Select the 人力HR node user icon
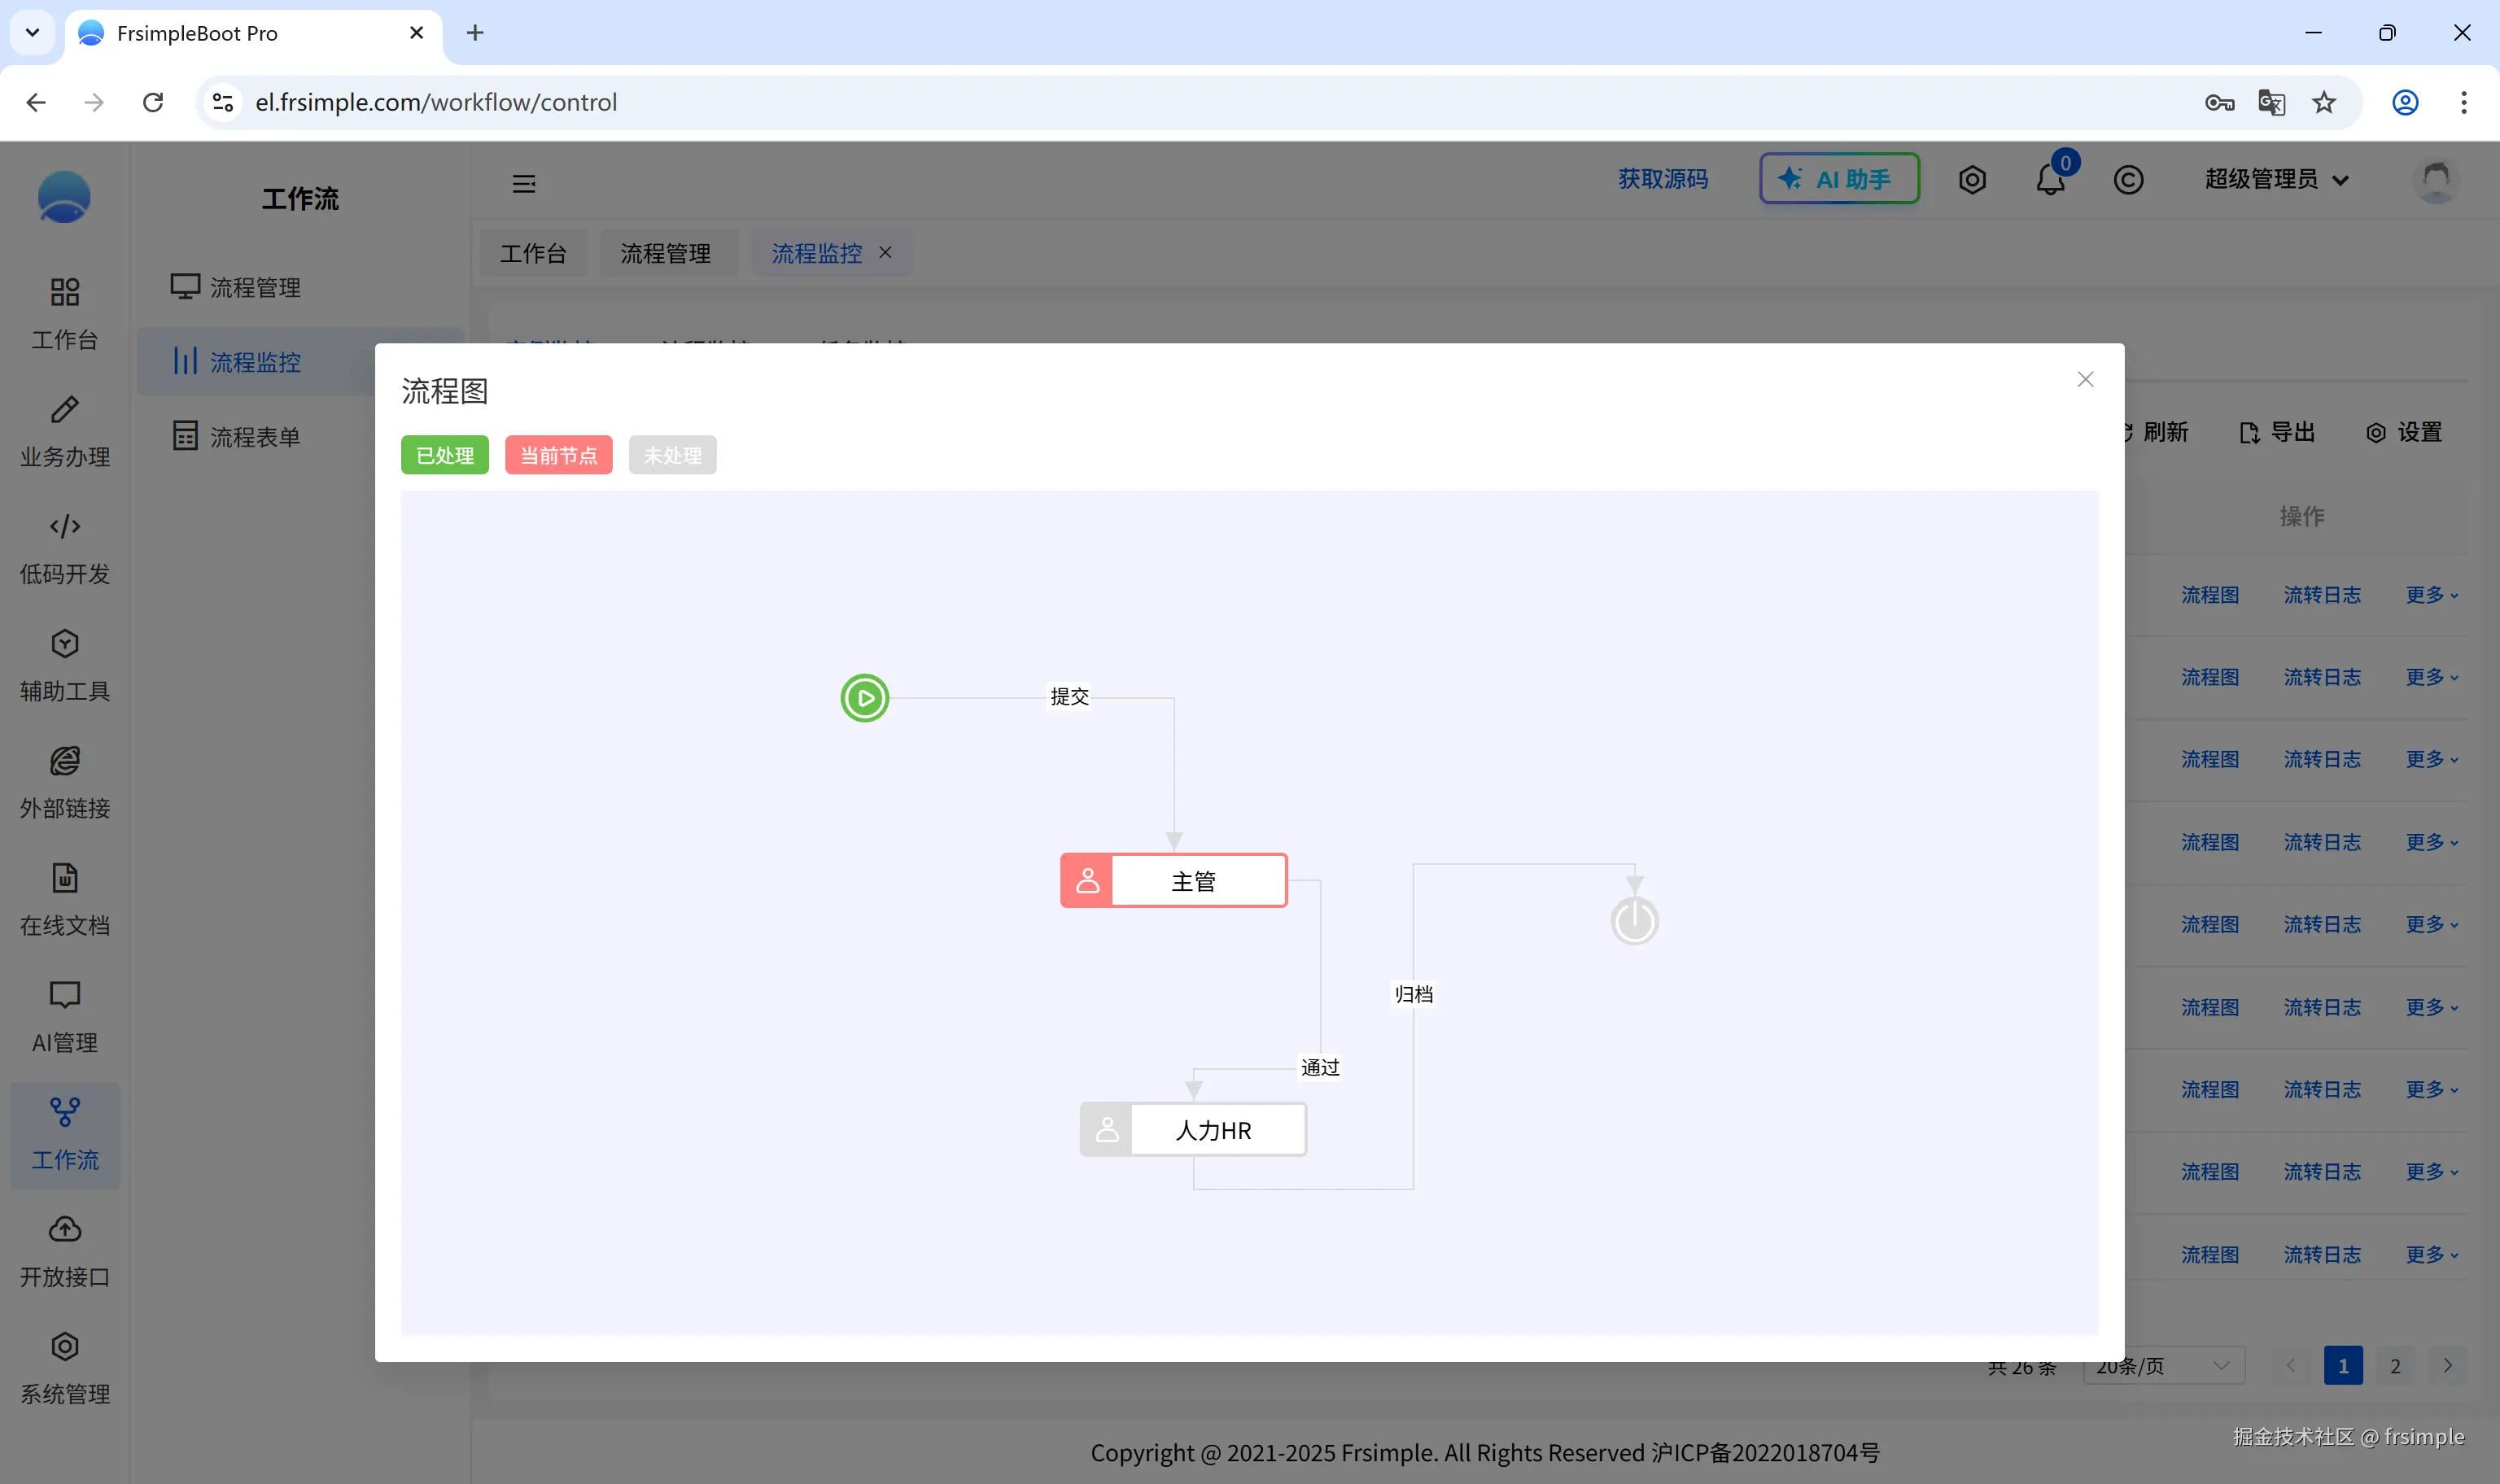The height and width of the screenshot is (1484, 2500). tap(1106, 1130)
